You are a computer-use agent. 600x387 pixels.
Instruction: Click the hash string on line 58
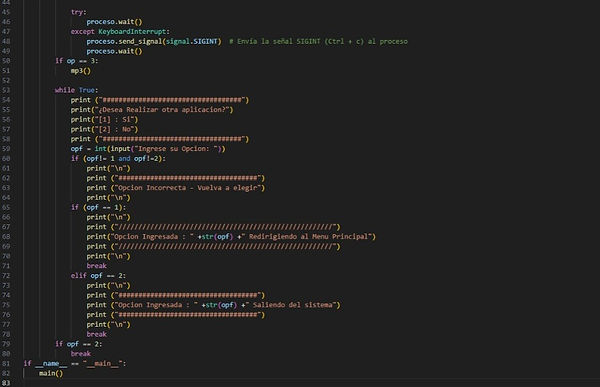[172, 139]
